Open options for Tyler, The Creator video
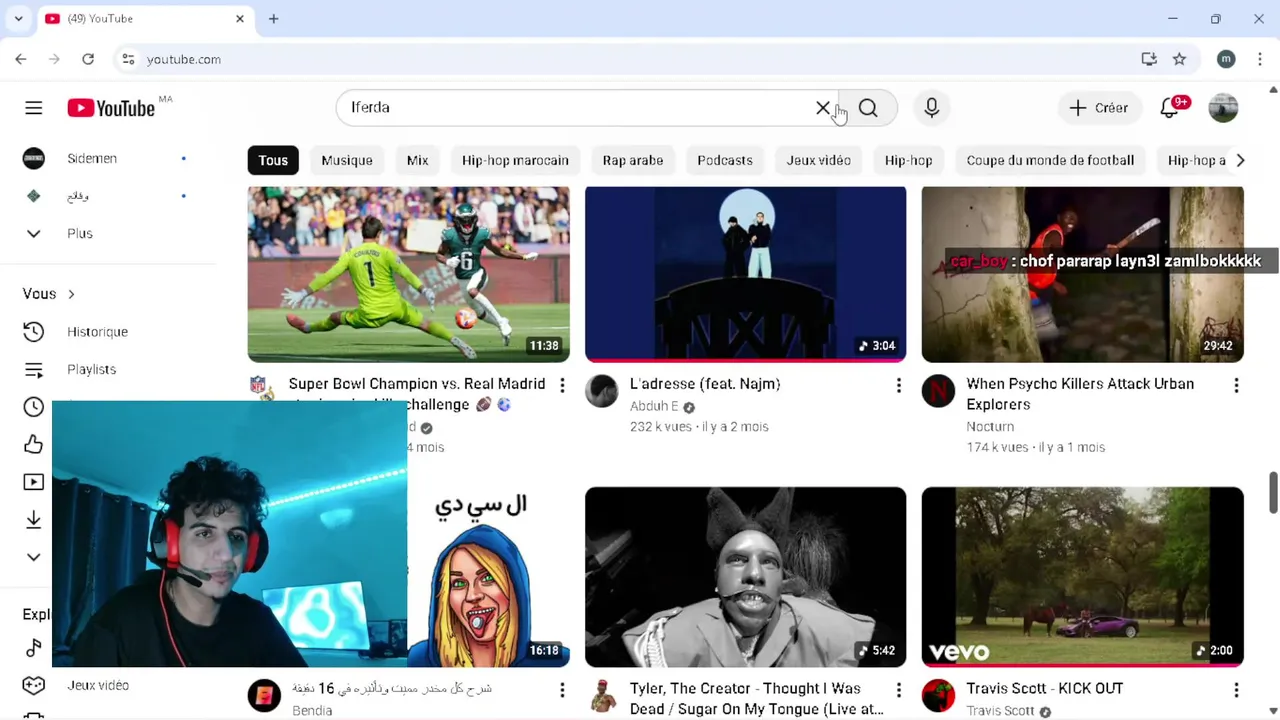The height and width of the screenshot is (720, 1280). tap(899, 690)
